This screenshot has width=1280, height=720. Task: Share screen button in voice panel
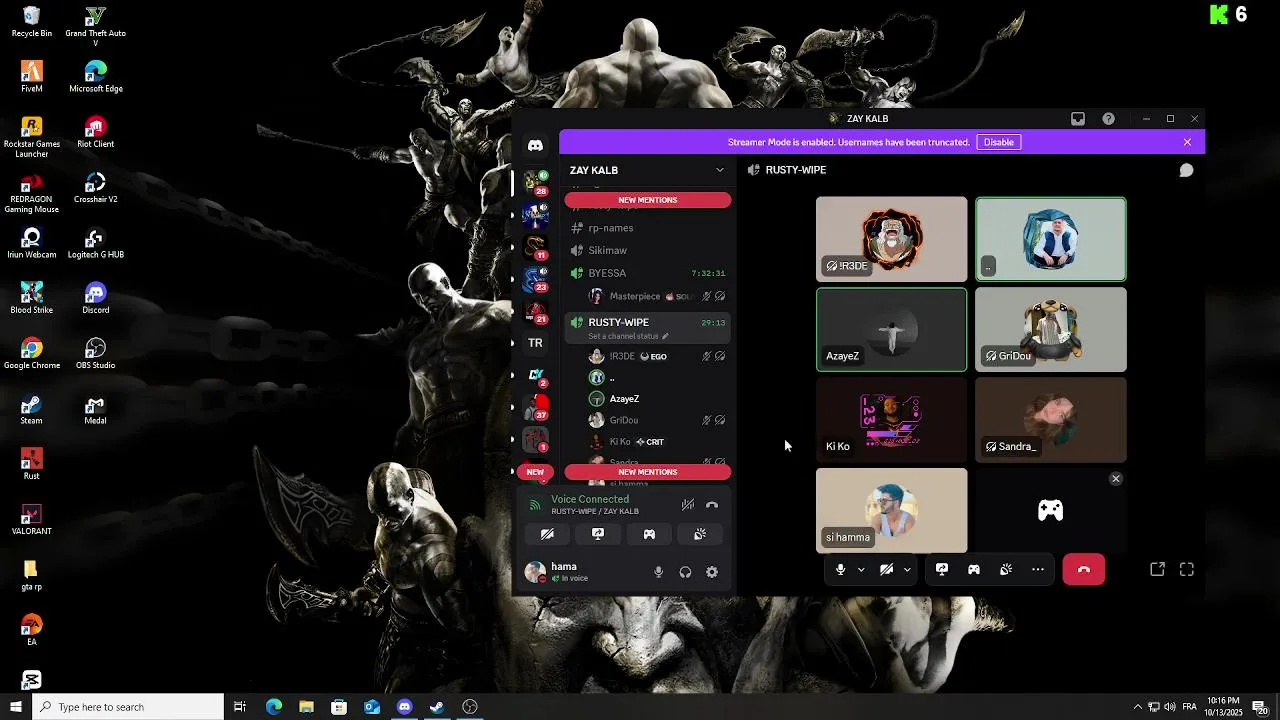pyautogui.click(x=598, y=534)
